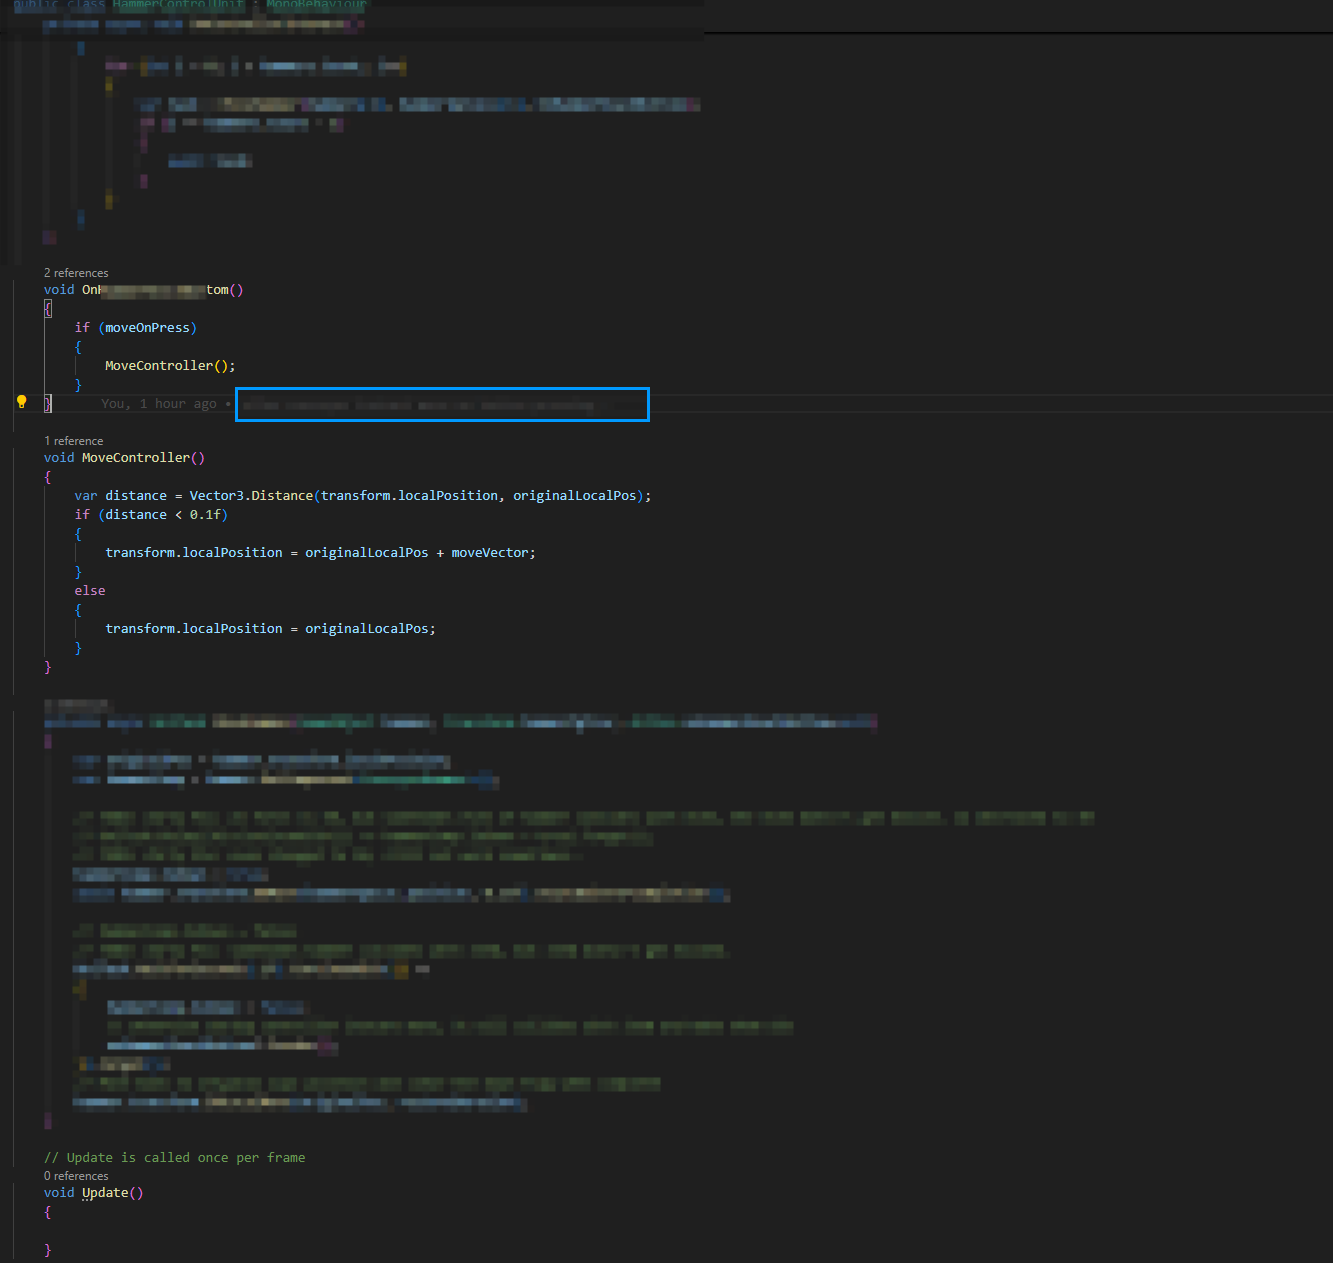1333x1263 pixels.
Task: Click moveVector in the addition expression
Action: (x=490, y=553)
